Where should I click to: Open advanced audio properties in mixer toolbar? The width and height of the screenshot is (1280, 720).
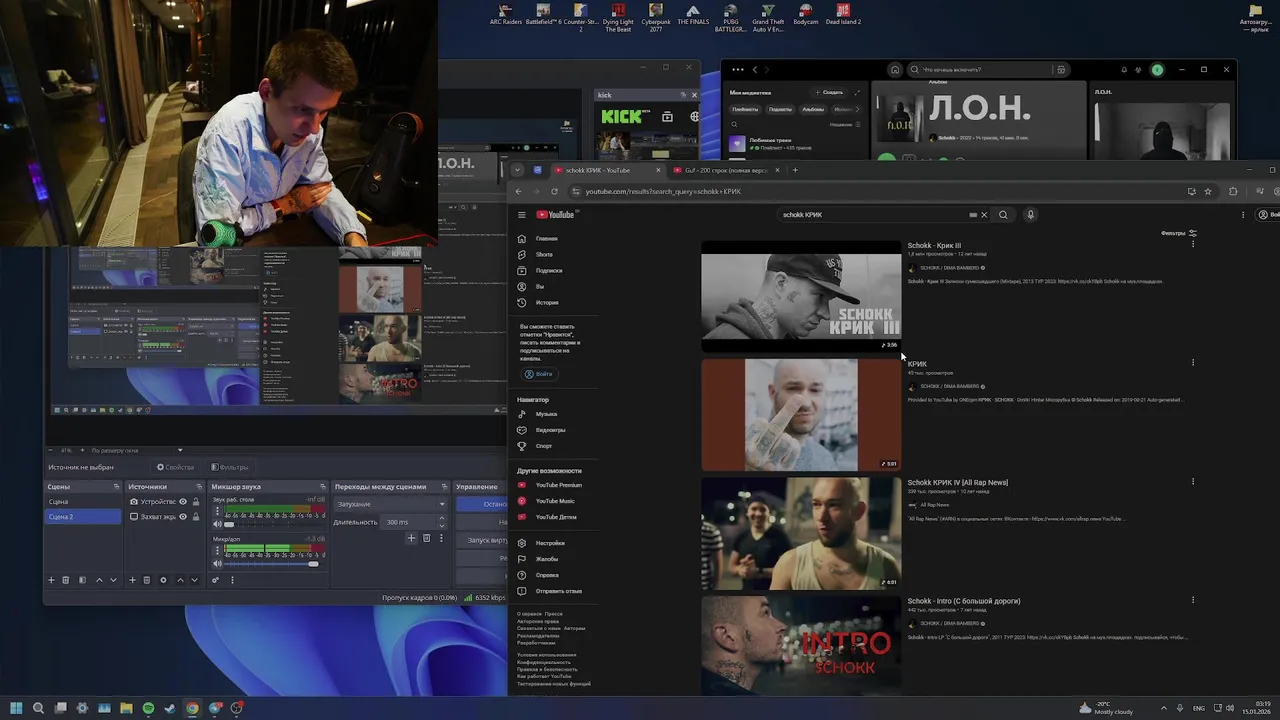(215, 580)
